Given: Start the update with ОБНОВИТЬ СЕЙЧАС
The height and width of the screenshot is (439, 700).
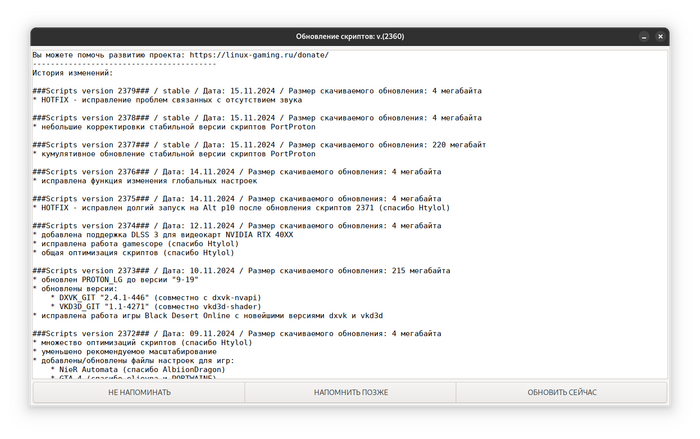Looking at the screenshot, I should [562, 392].
